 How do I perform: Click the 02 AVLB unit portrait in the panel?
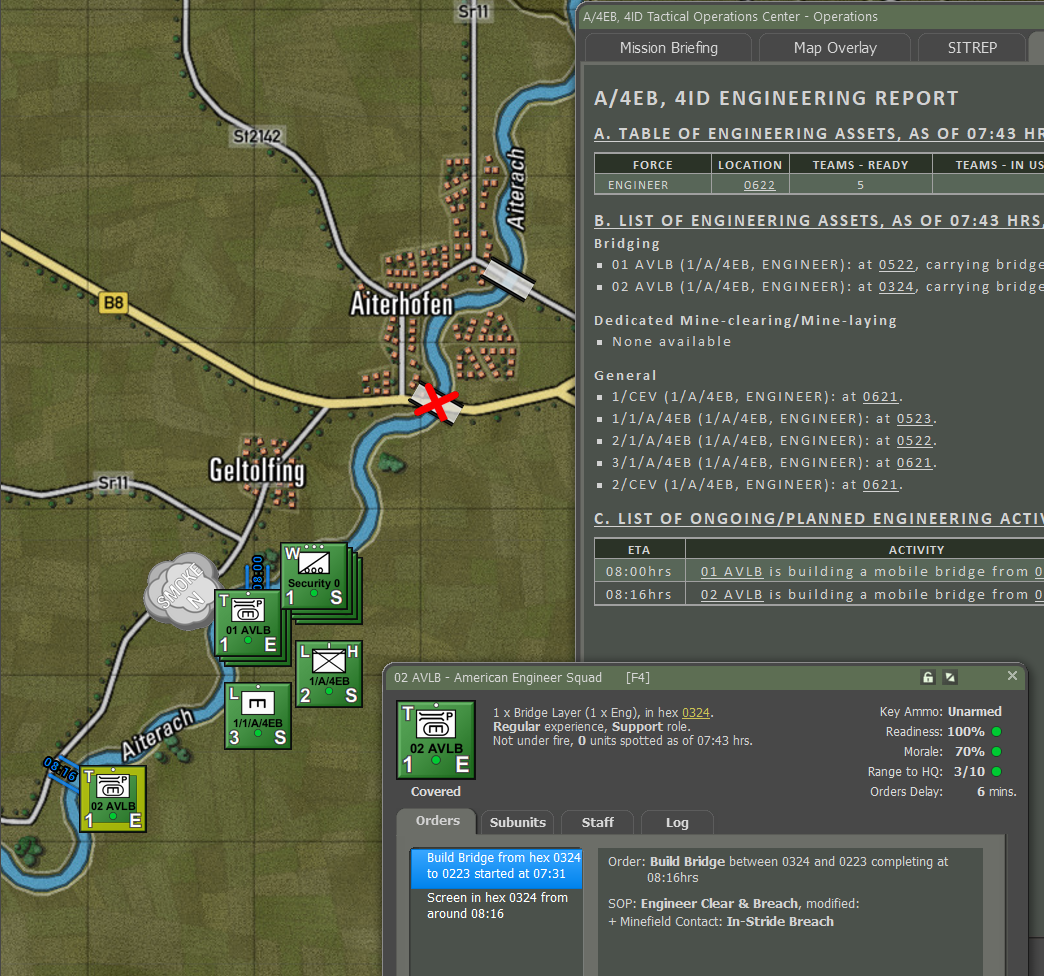[x=435, y=739]
